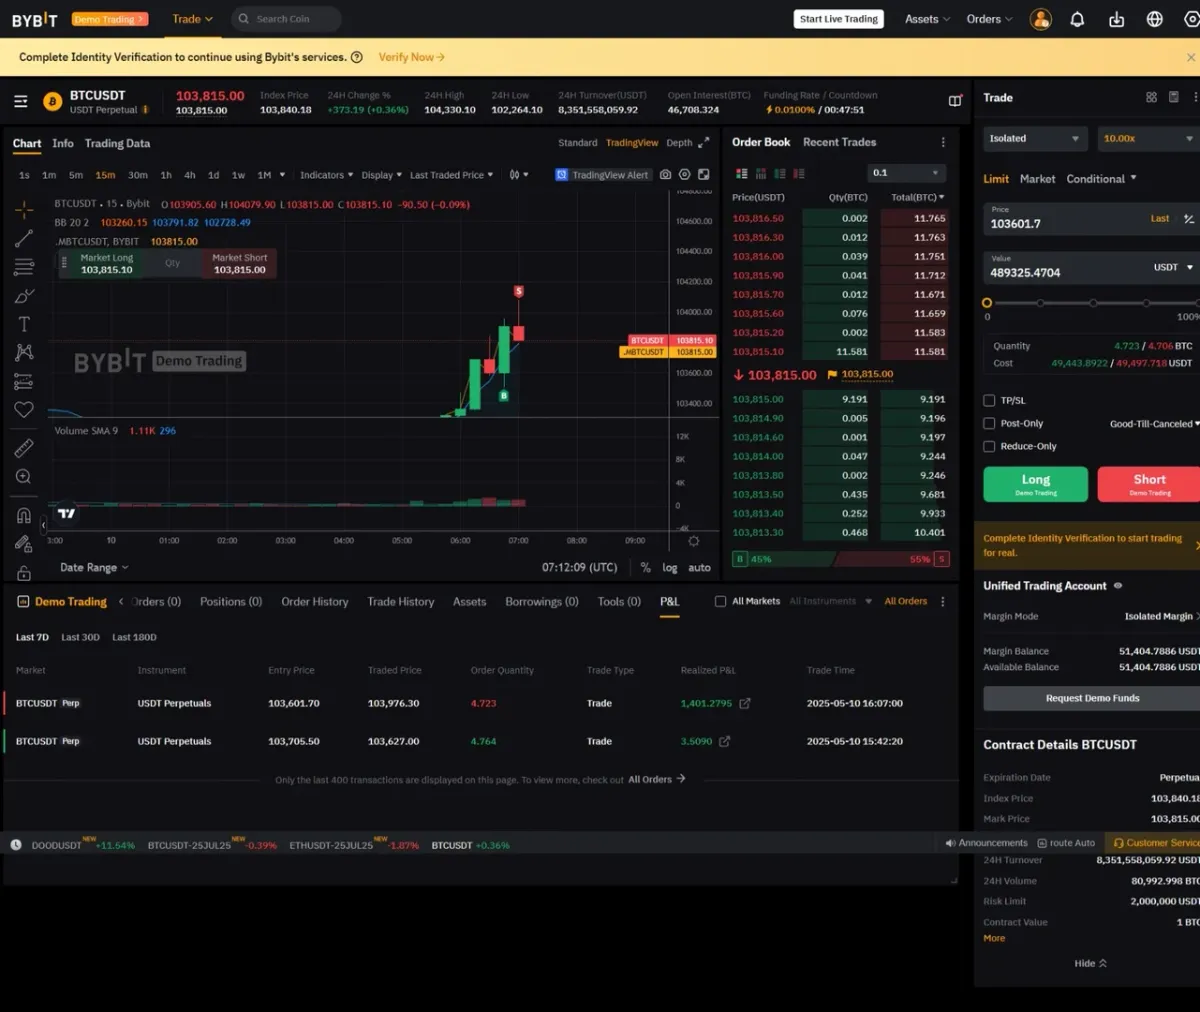
Task: Click the Search Coin field
Action: (286, 19)
